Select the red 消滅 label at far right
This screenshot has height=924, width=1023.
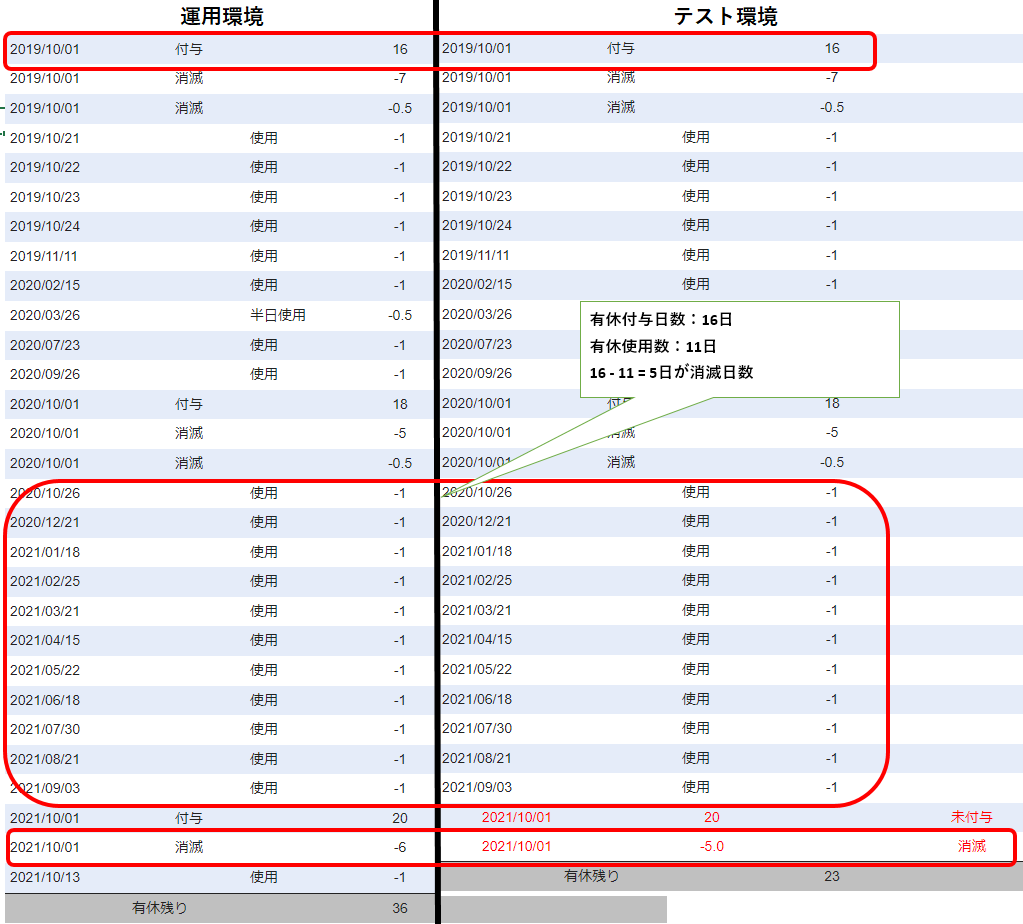tap(971, 846)
